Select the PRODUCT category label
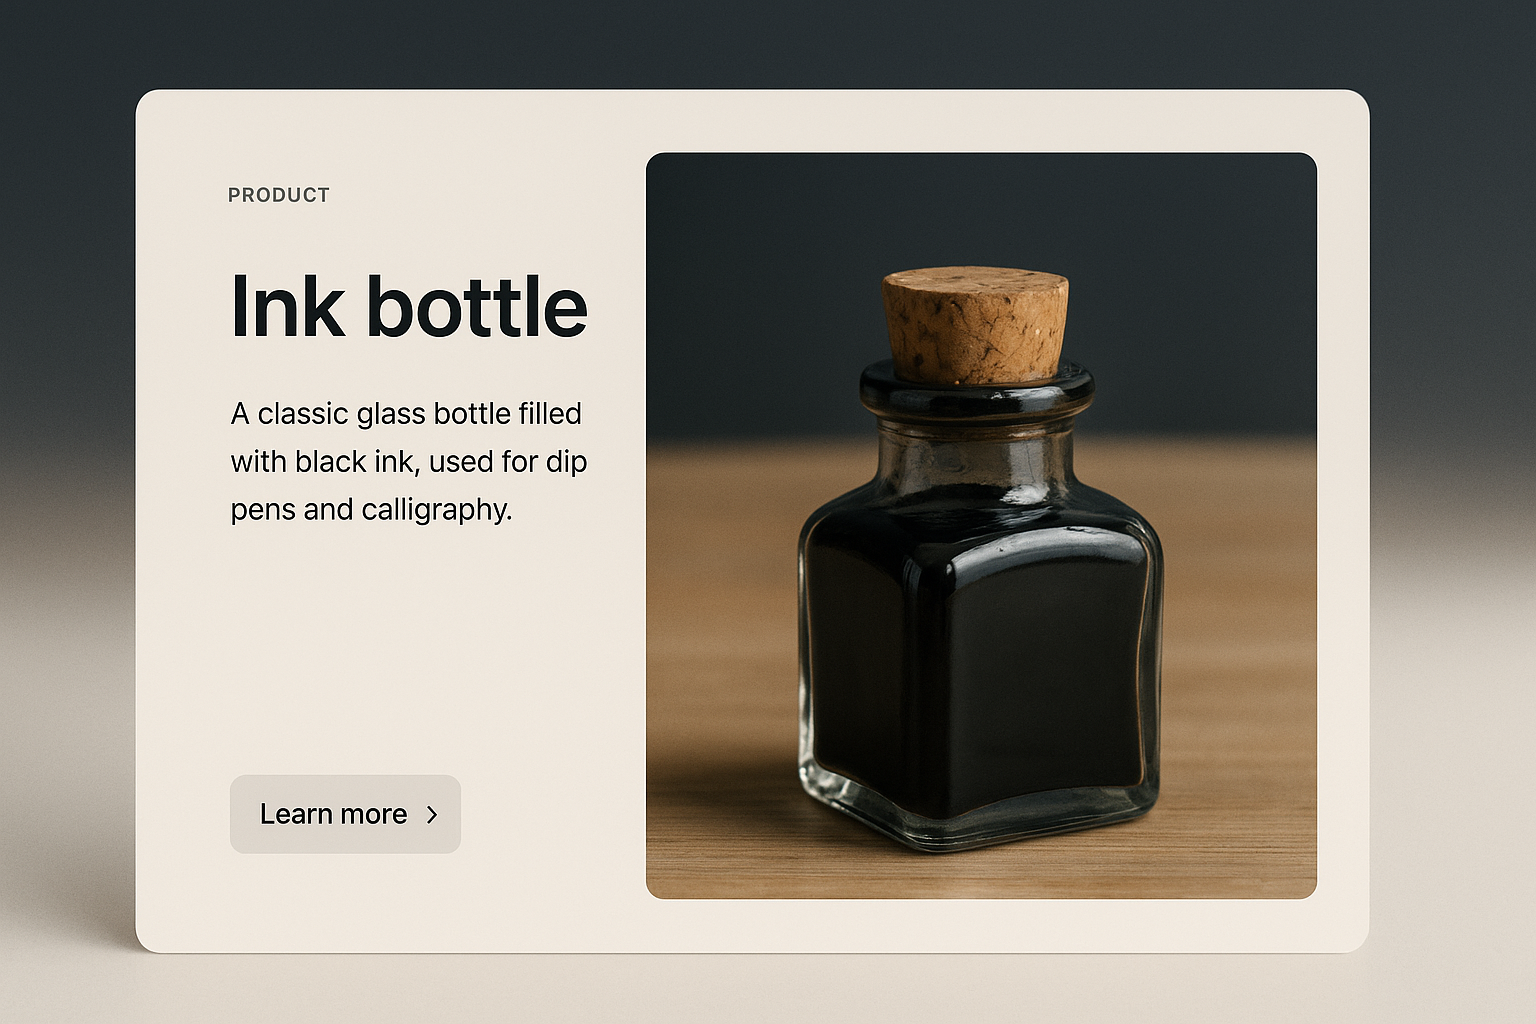This screenshot has width=1536, height=1024. coord(279,195)
